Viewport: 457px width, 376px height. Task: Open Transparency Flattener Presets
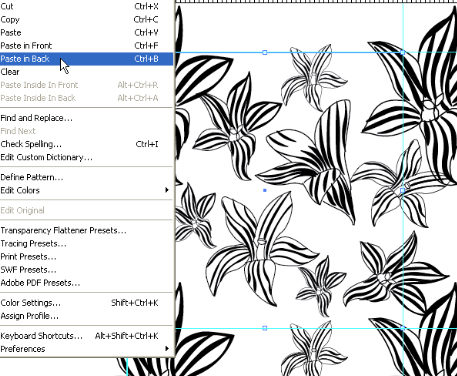pos(86,230)
